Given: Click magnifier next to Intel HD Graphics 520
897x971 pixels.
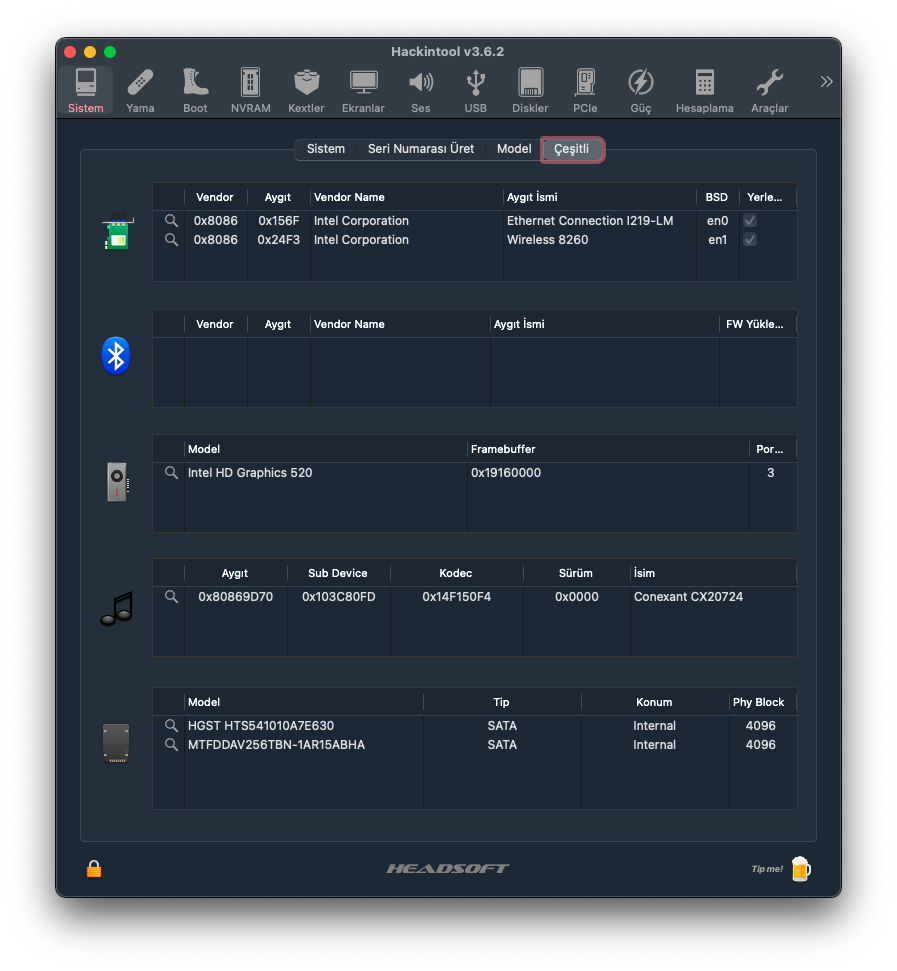Looking at the screenshot, I should click(x=171, y=473).
